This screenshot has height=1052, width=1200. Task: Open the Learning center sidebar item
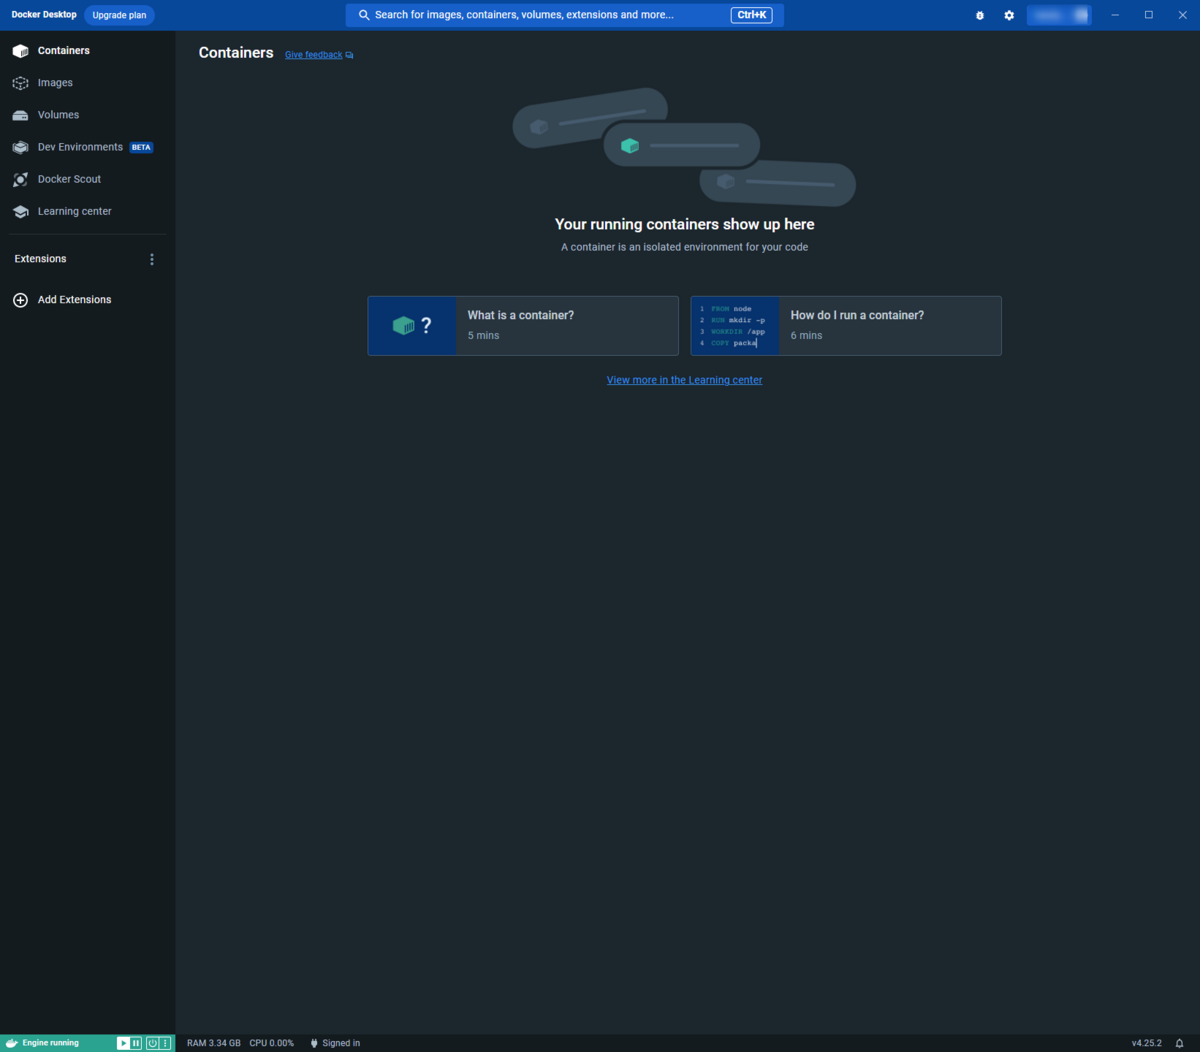87,211
